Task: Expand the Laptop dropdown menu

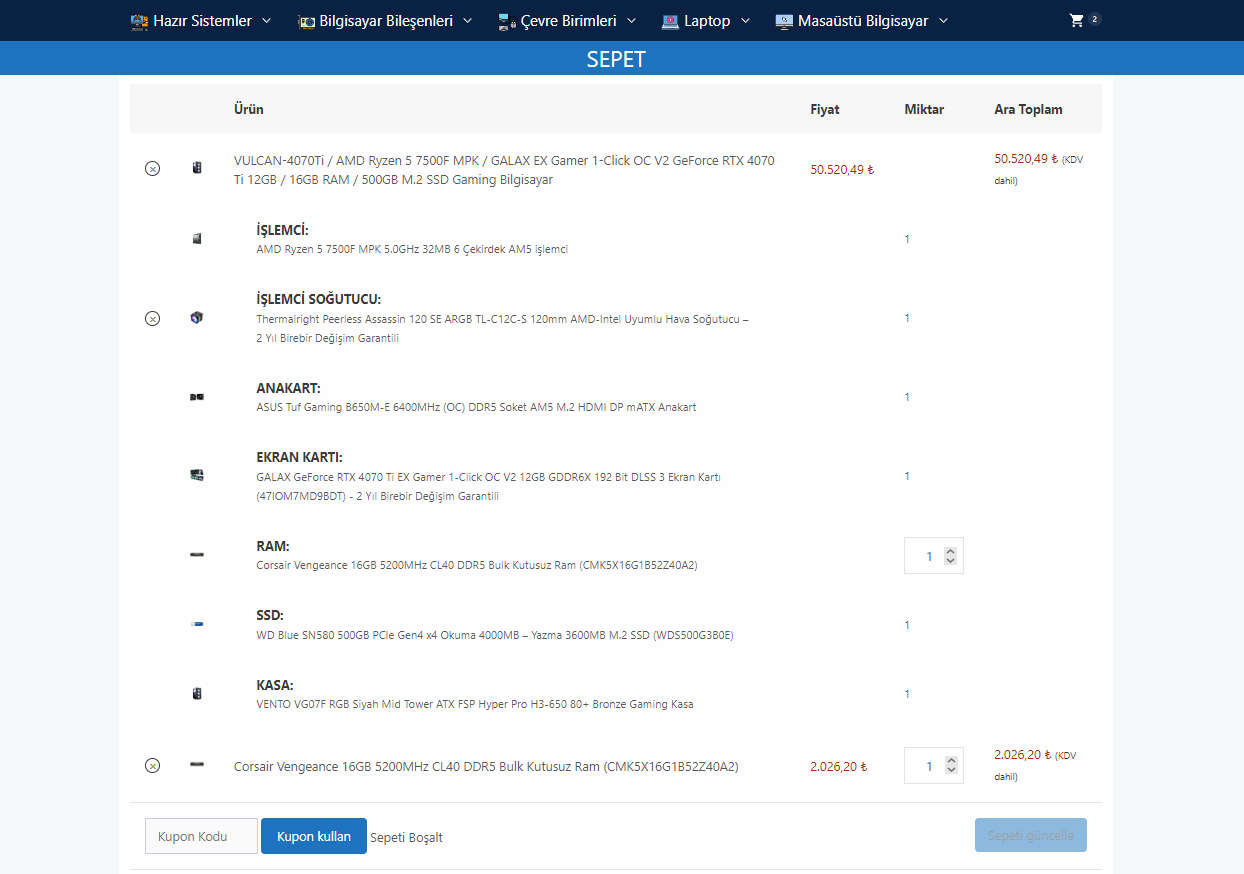Action: tap(745, 21)
